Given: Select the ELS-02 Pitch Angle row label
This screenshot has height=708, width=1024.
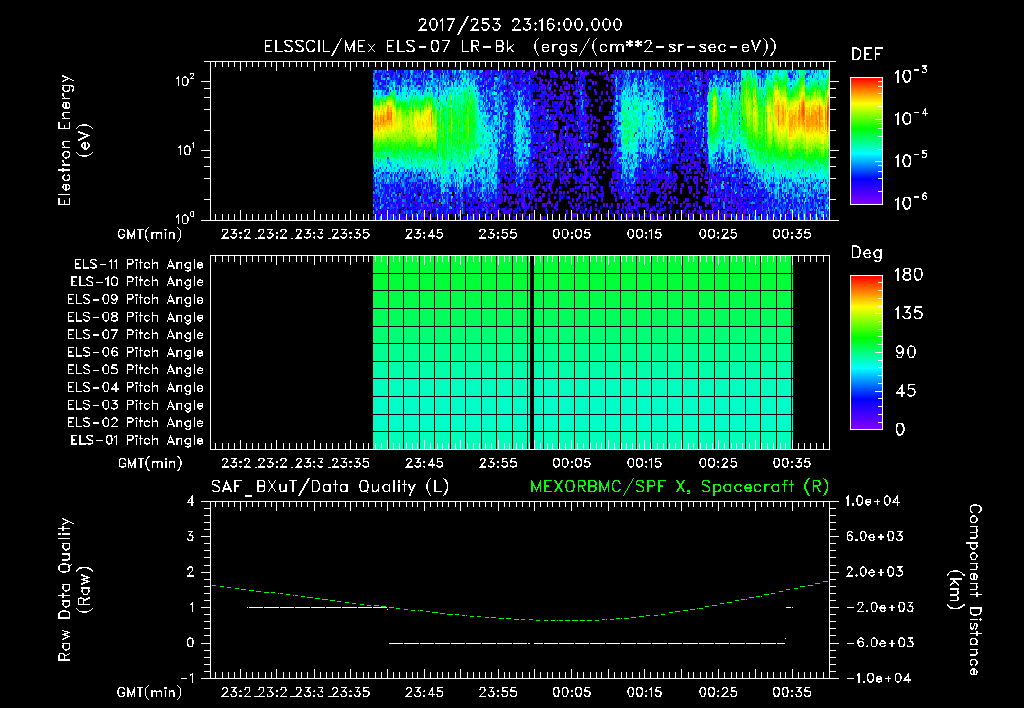Looking at the screenshot, I should [x=136, y=423].
